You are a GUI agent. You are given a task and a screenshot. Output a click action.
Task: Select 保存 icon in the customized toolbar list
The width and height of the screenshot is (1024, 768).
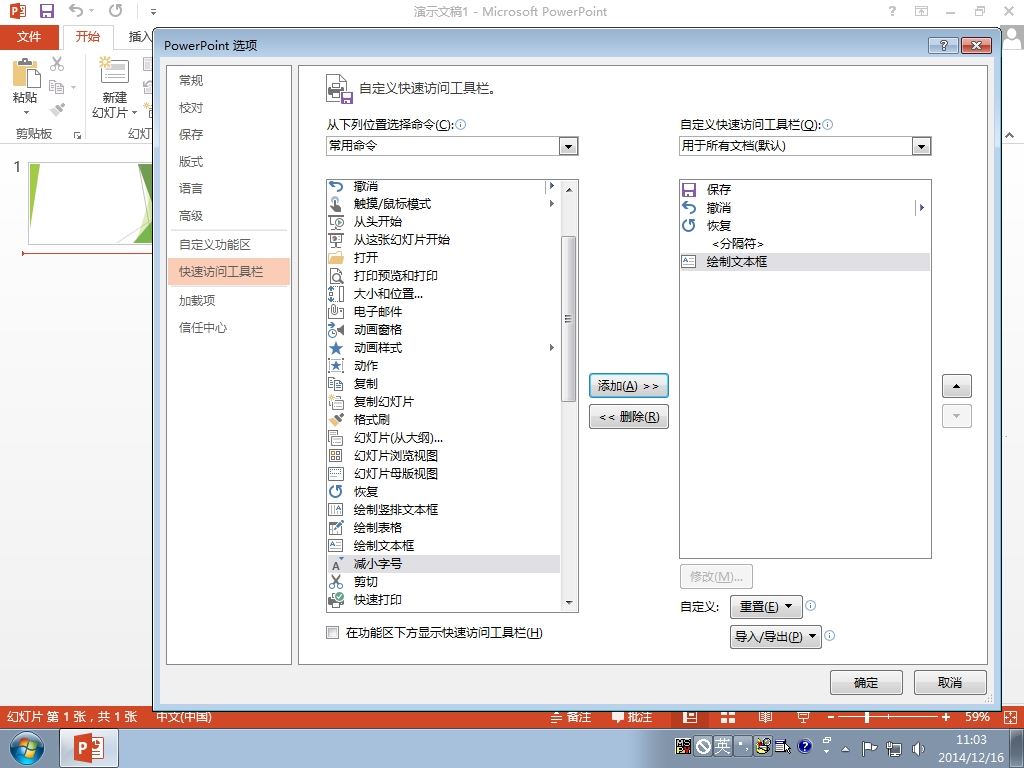tap(688, 189)
